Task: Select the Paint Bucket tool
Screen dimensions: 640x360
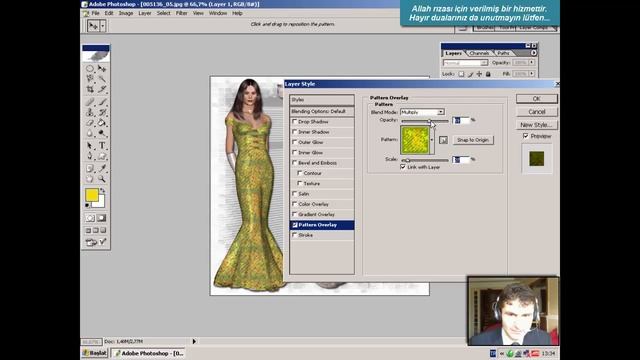Action: [102, 122]
